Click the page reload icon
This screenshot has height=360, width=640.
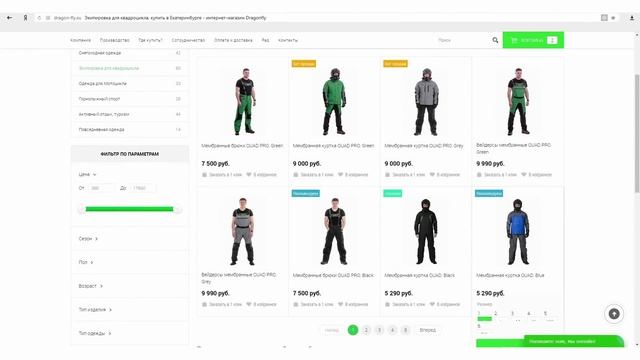pyautogui.click(x=39, y=18)
